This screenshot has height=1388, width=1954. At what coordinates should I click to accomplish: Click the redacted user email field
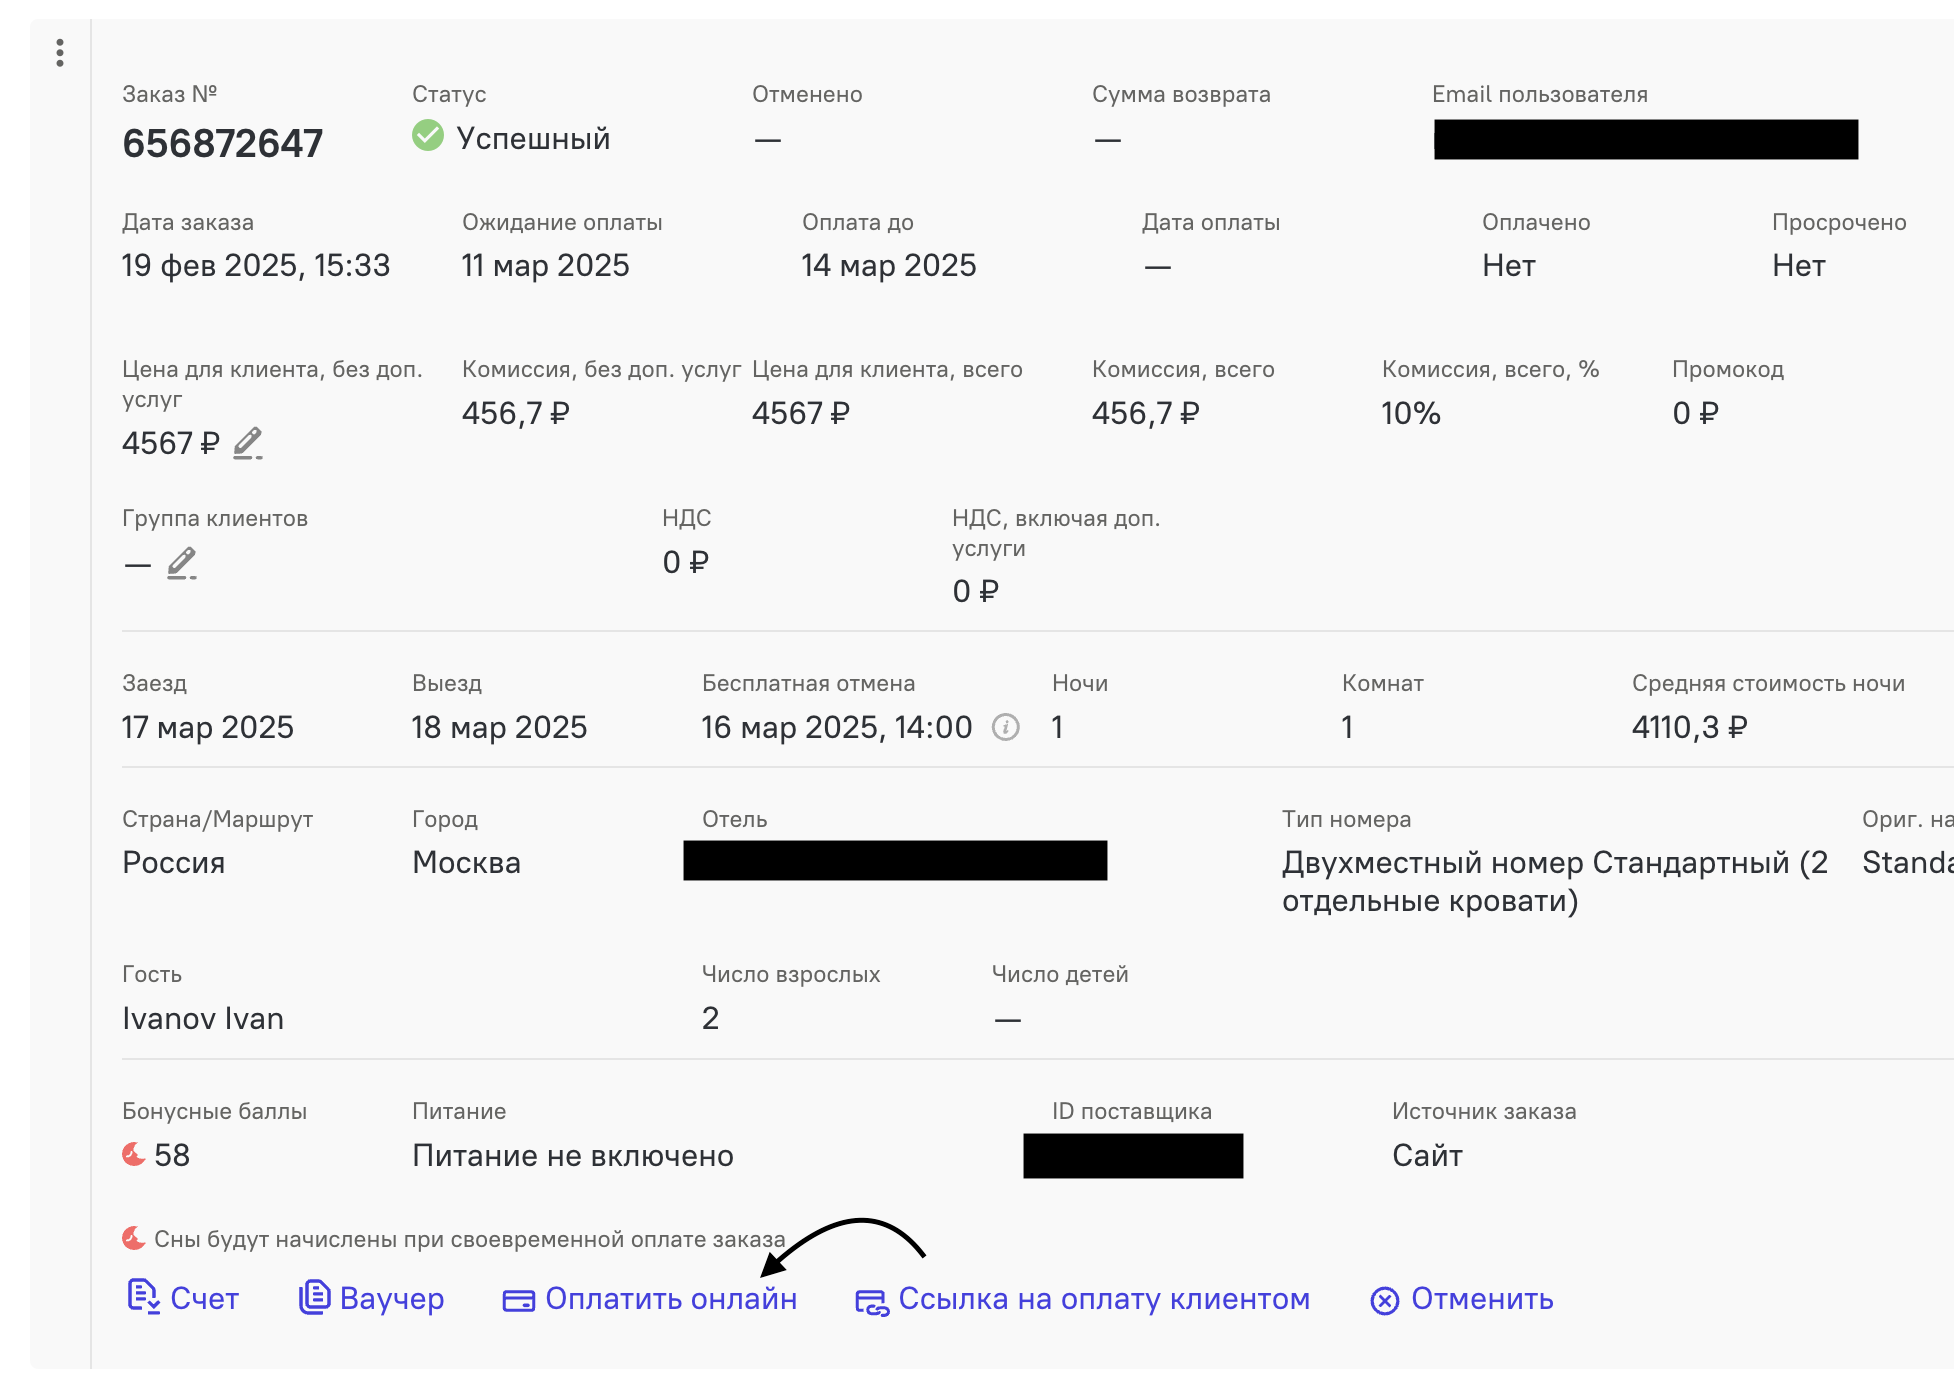[x=1646, y=139]
